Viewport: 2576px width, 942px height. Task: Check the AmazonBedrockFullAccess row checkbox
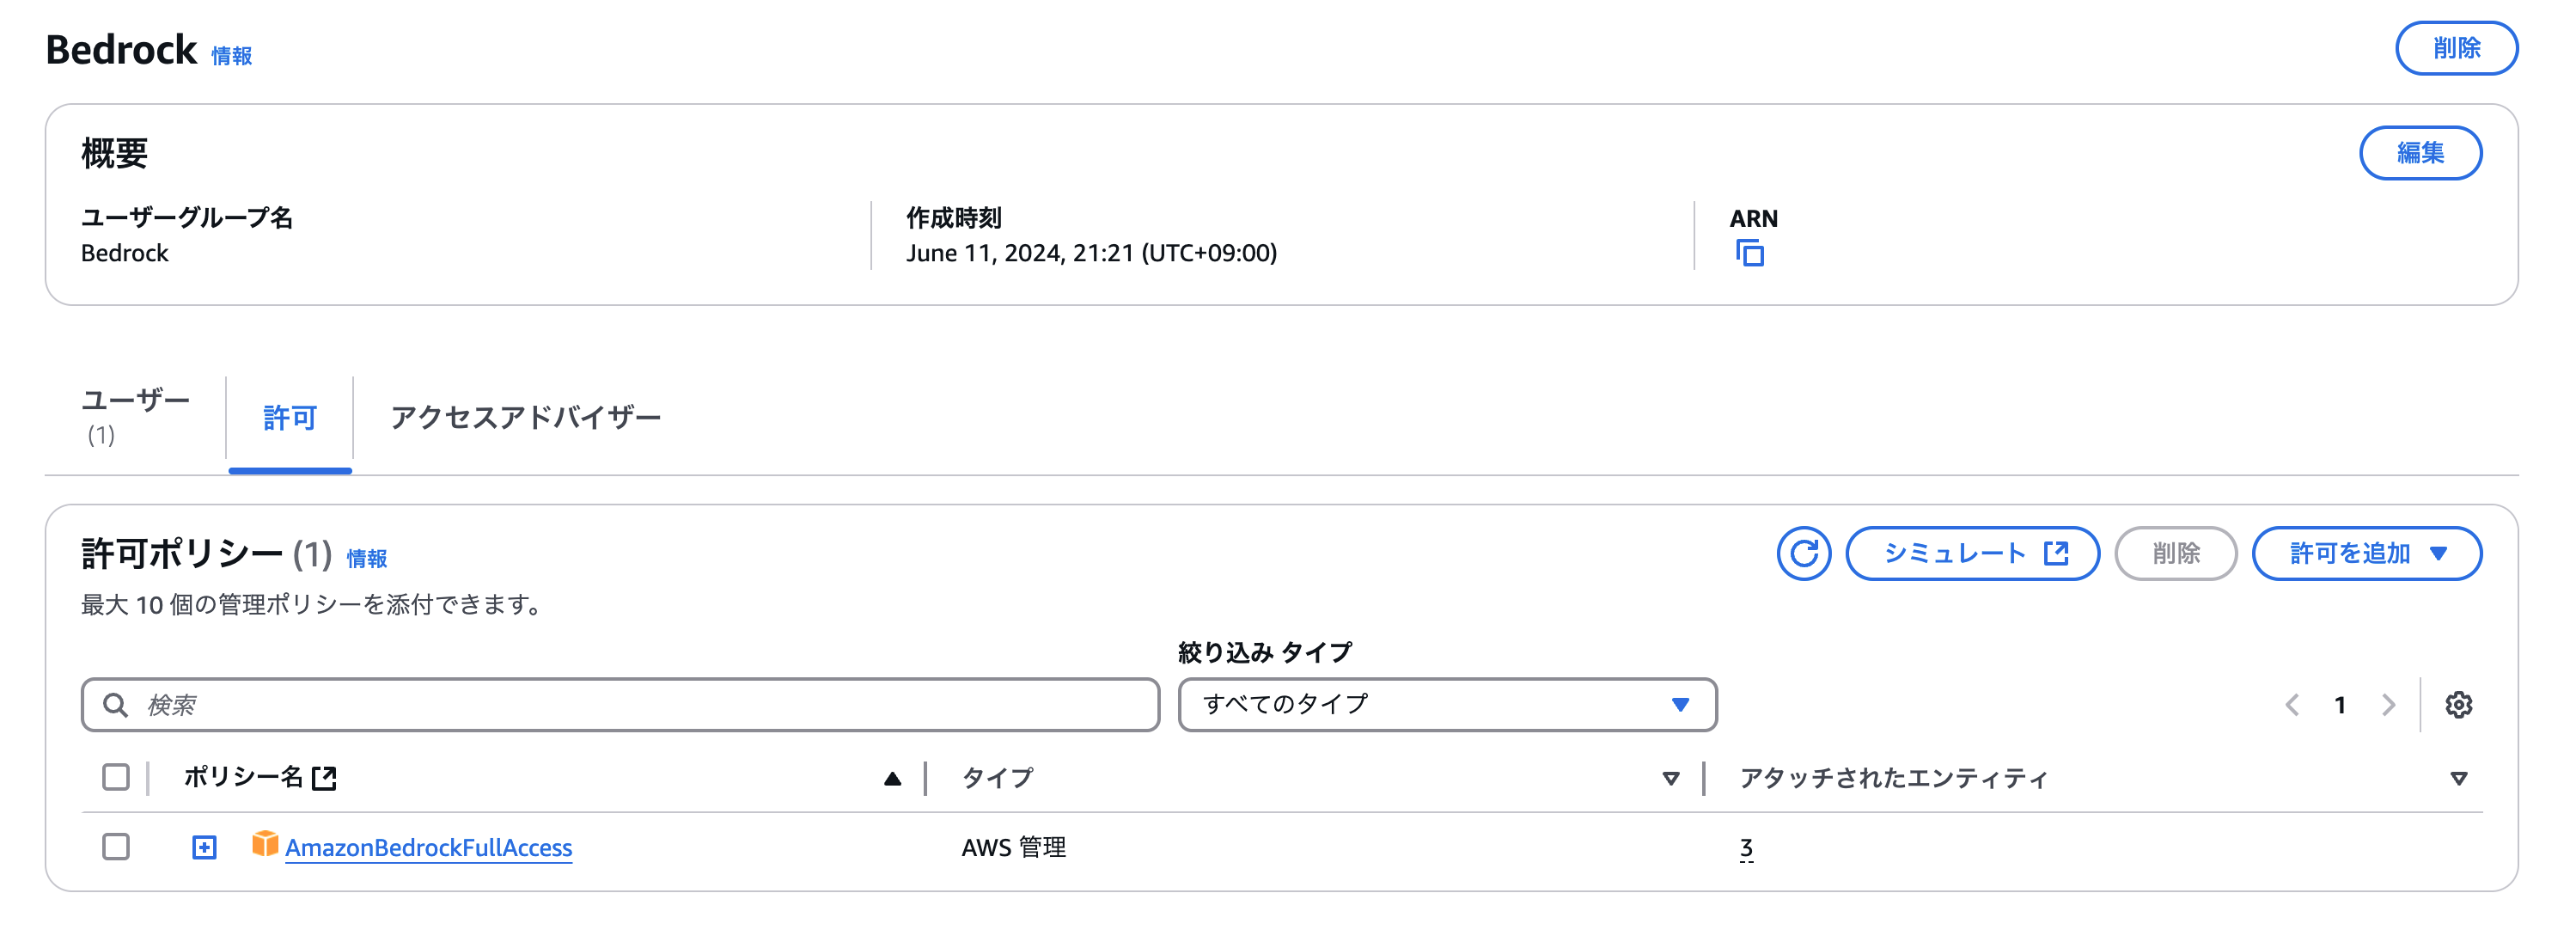coord(116,847)
